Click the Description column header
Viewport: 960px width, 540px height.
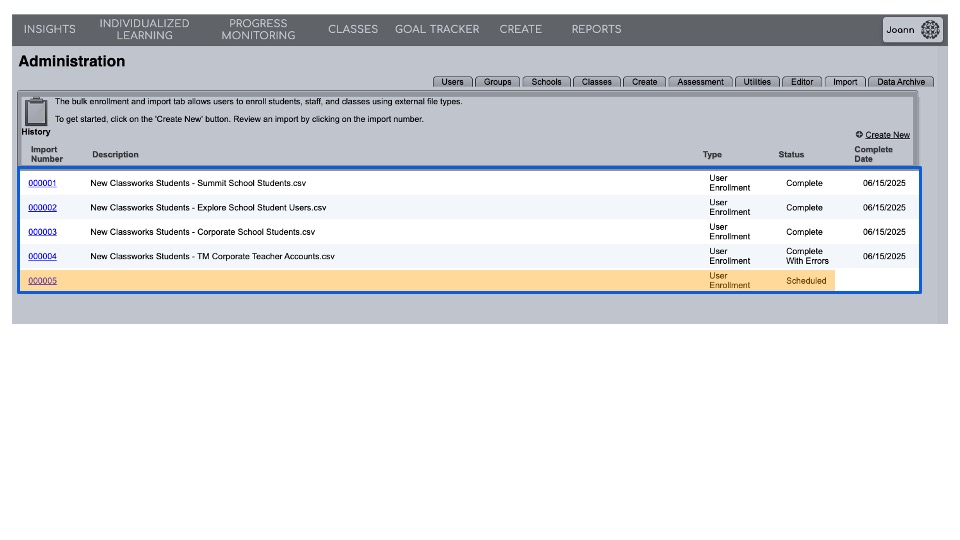[x=115, y=154]
